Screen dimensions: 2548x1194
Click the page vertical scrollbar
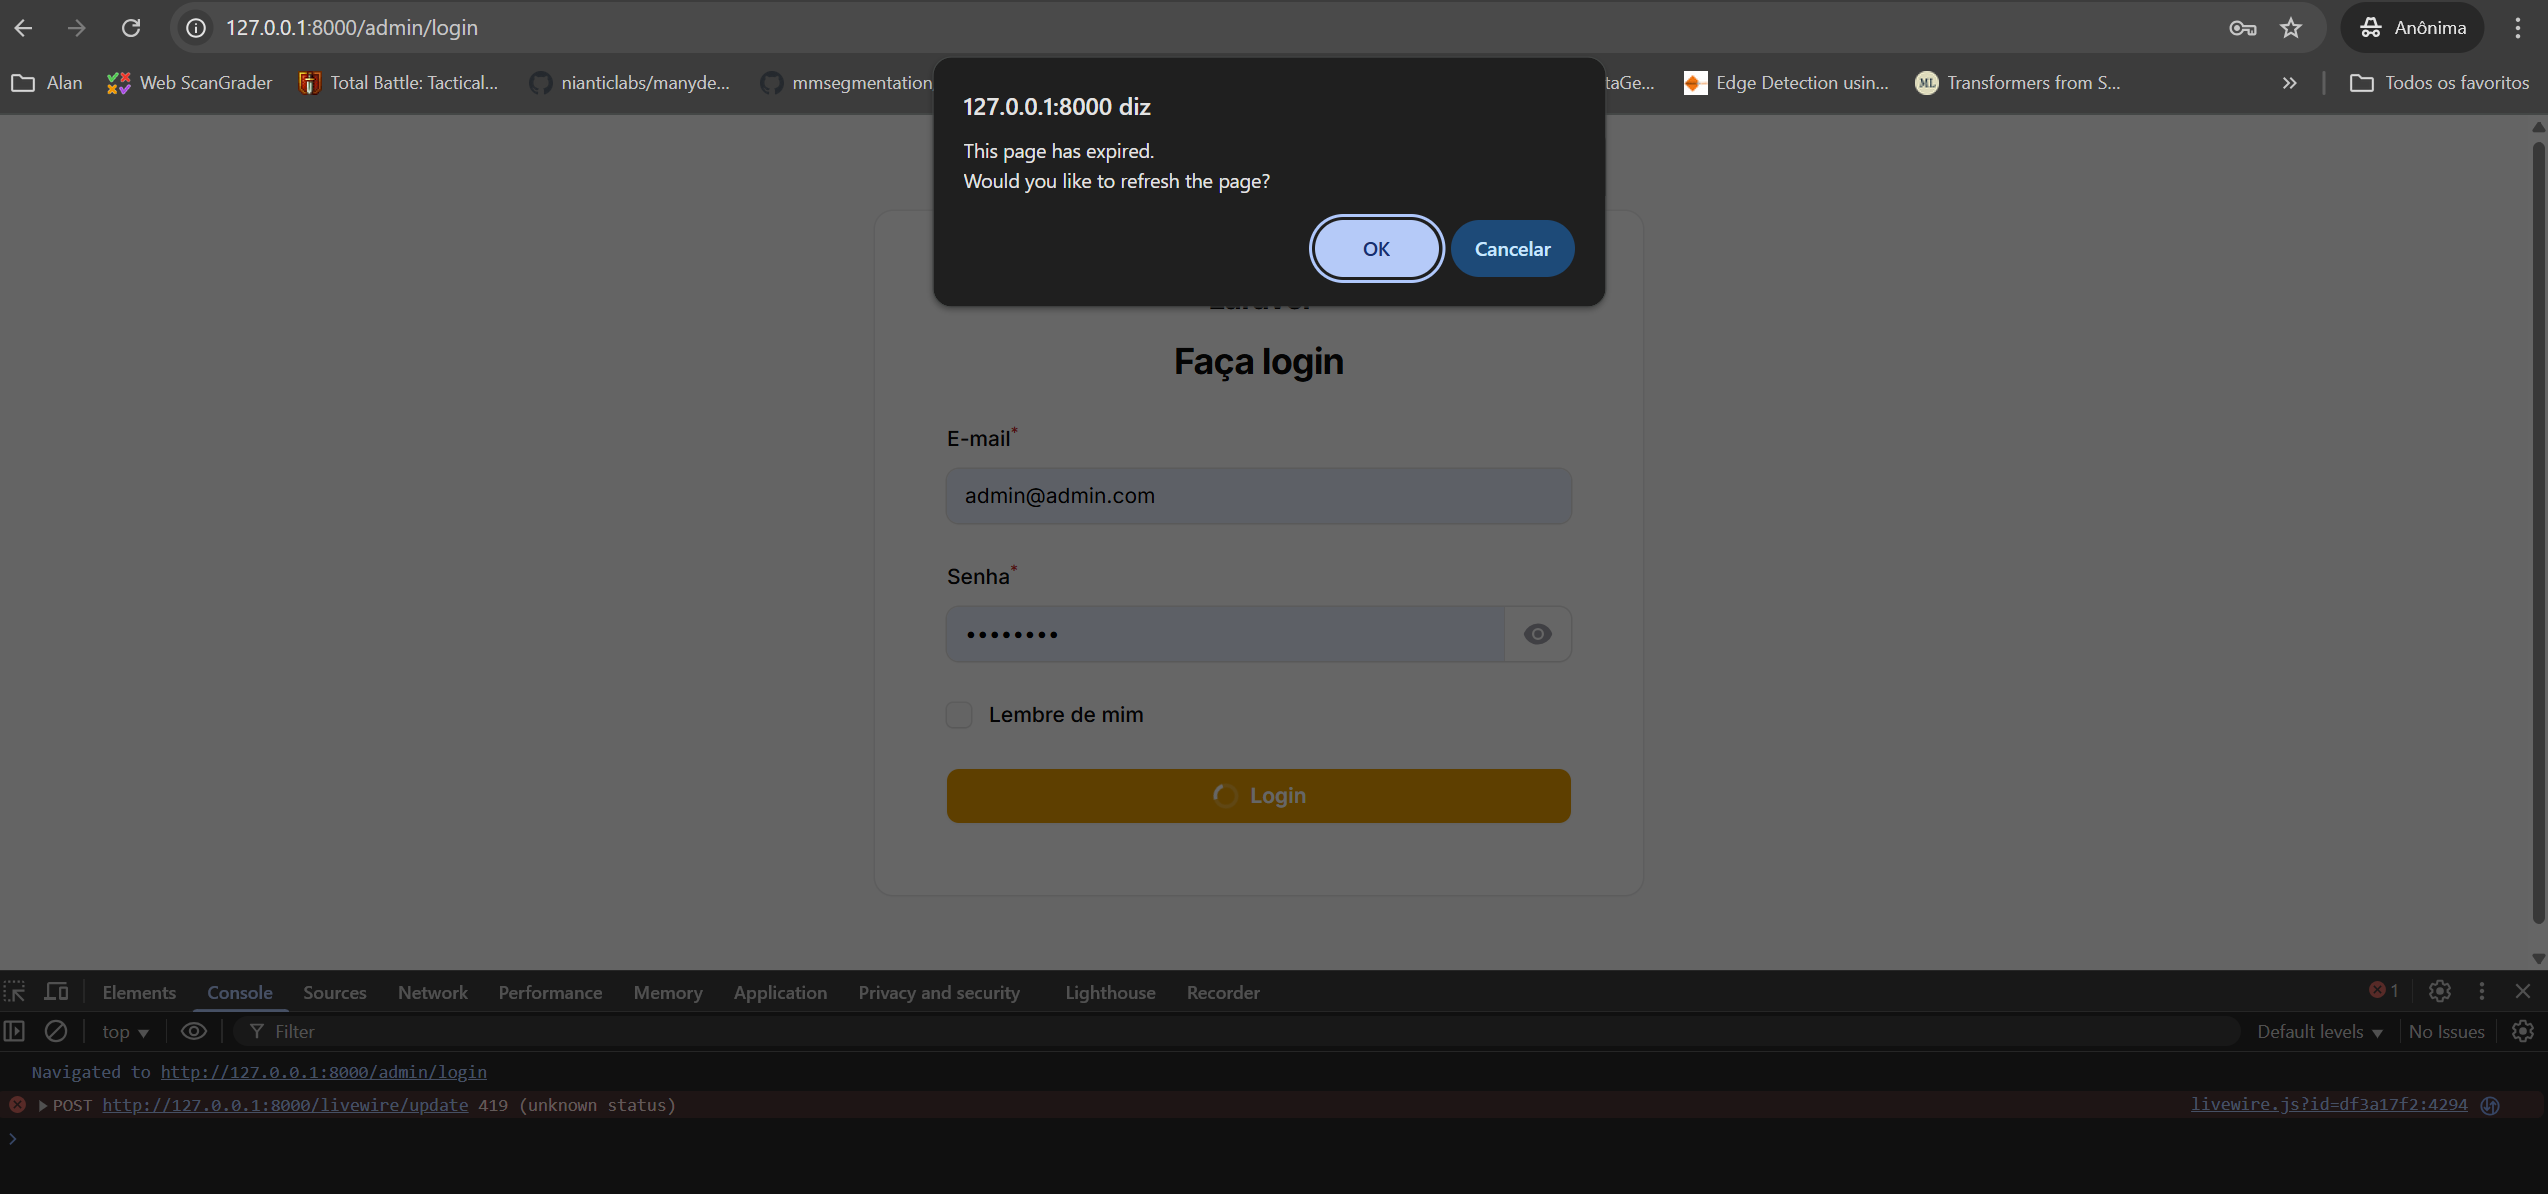coord(2538,530)
